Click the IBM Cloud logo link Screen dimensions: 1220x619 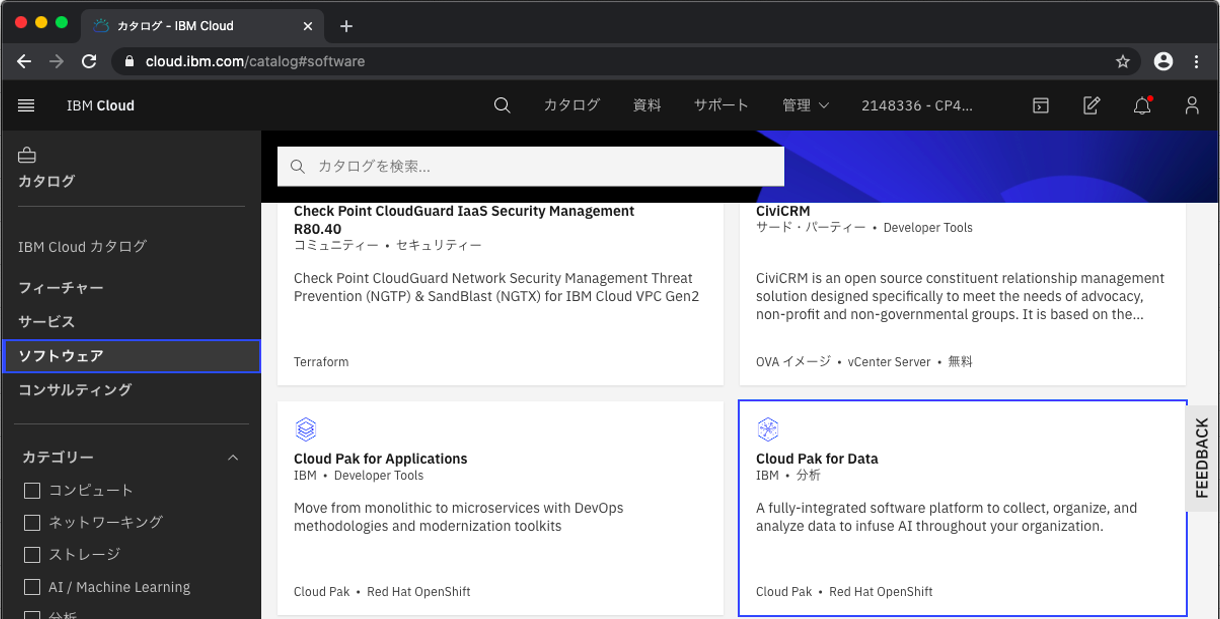point(100,105)
